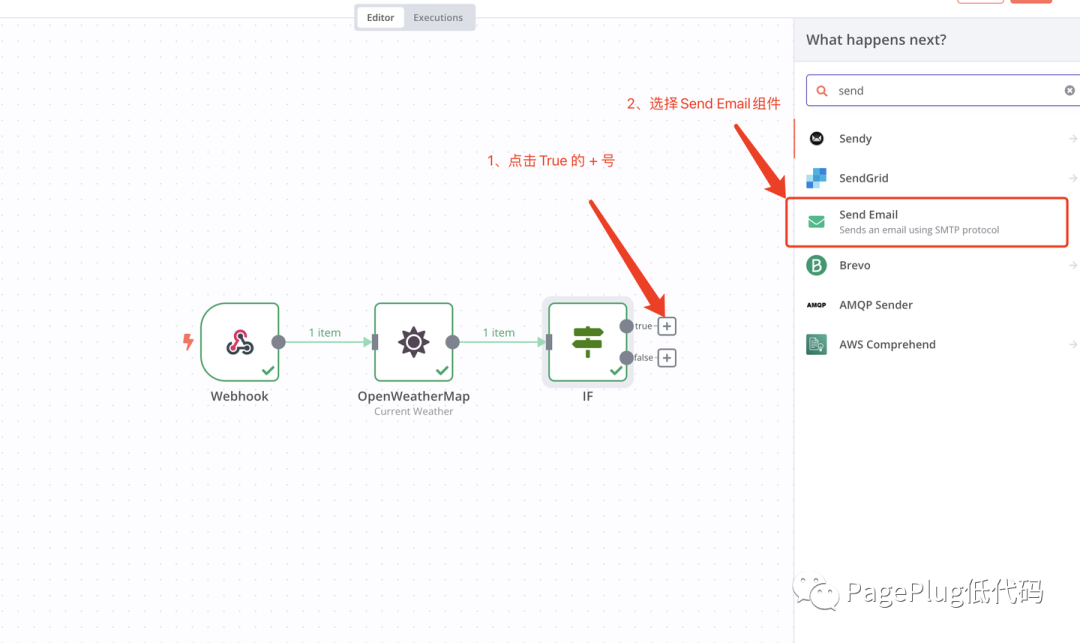Expand the Brevo entry arrow

click(x=1072, y=265)
